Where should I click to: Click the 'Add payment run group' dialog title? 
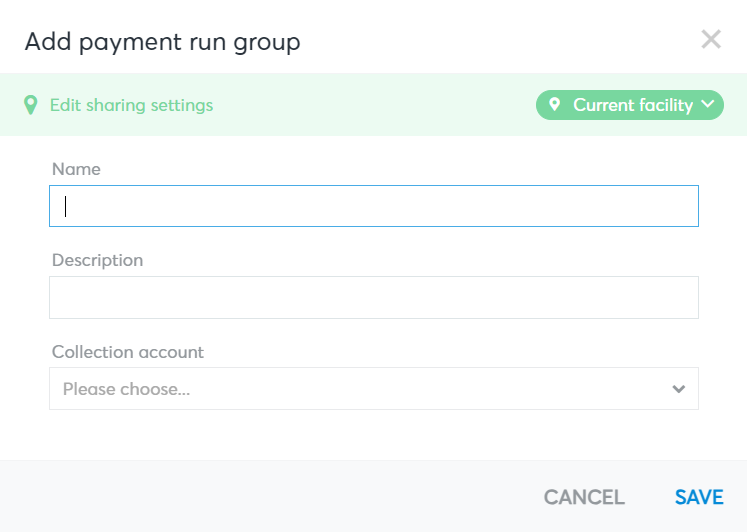[162, 42]
